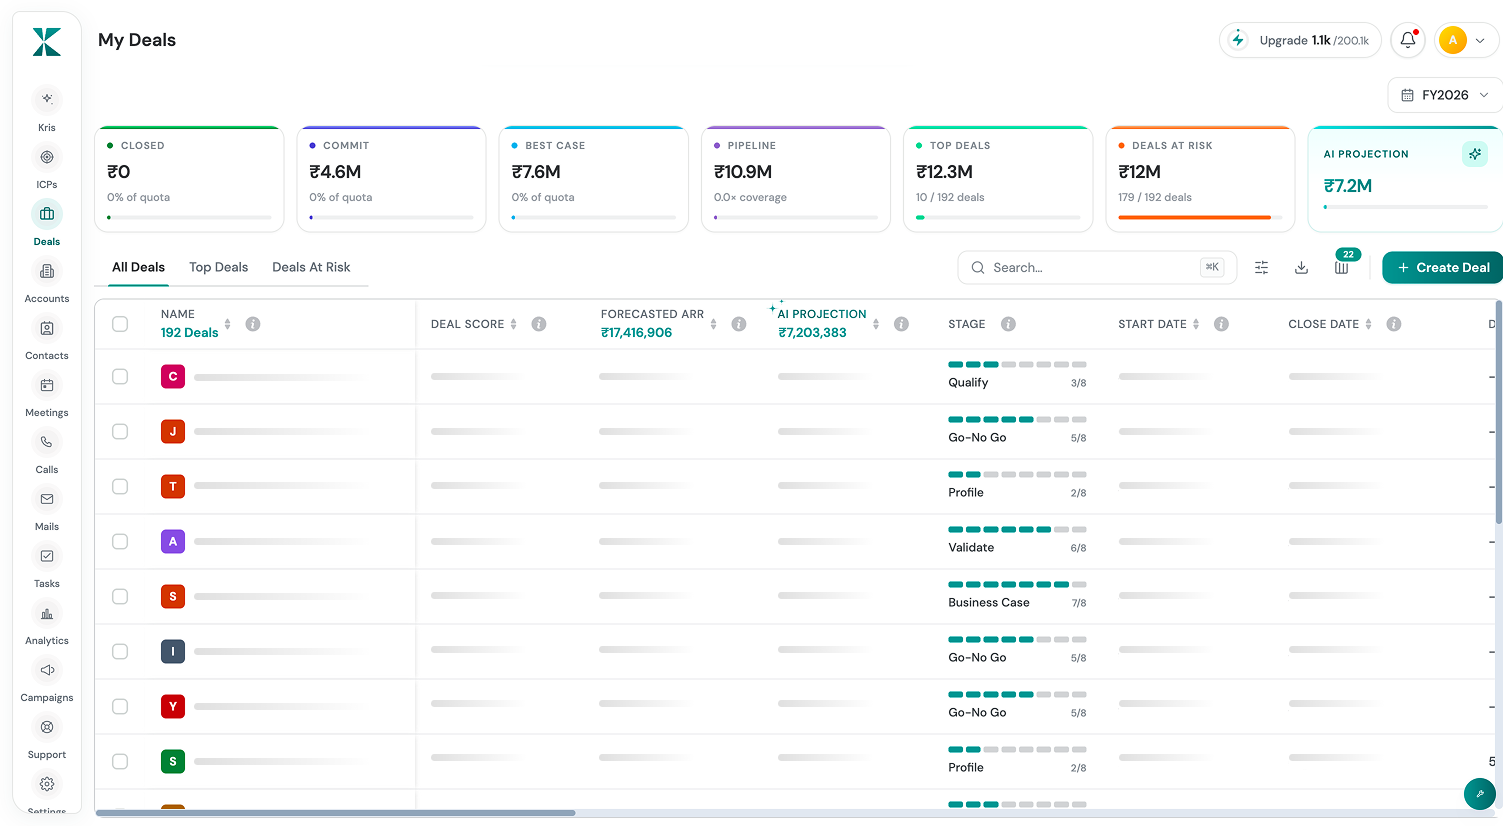Sort deals by Name column arrows

pyautogui.click(x=228, y=324)
